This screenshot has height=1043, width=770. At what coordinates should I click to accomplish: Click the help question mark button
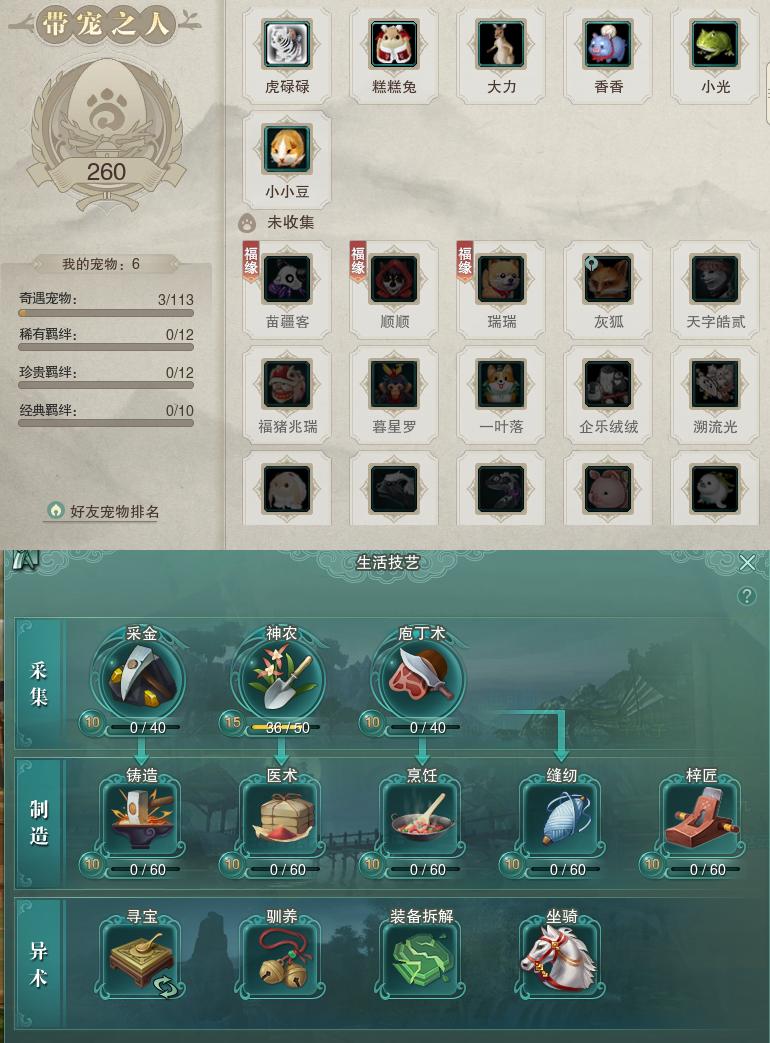point(747,595)
